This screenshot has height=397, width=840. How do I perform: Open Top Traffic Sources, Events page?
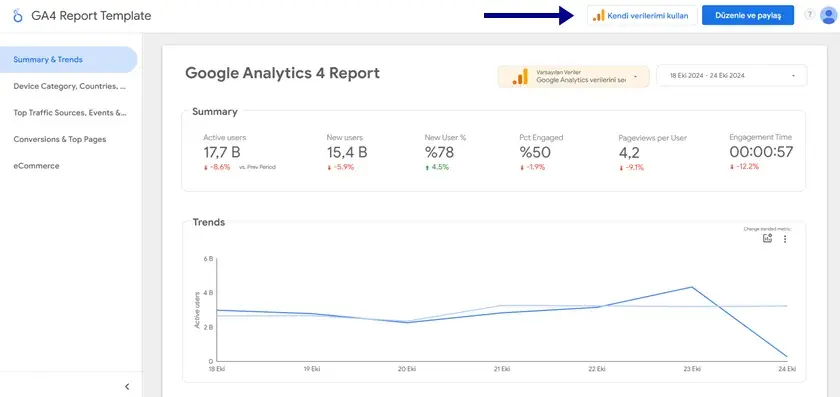pos(70,113)
